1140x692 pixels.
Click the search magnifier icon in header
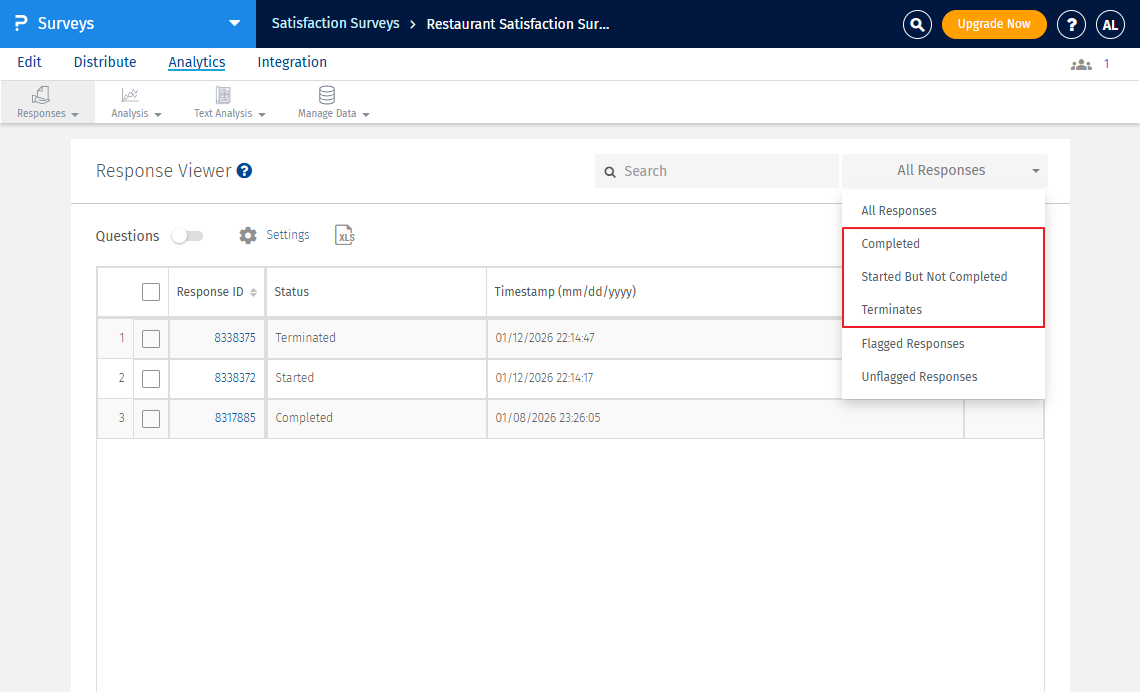click(x=917, y=25)
